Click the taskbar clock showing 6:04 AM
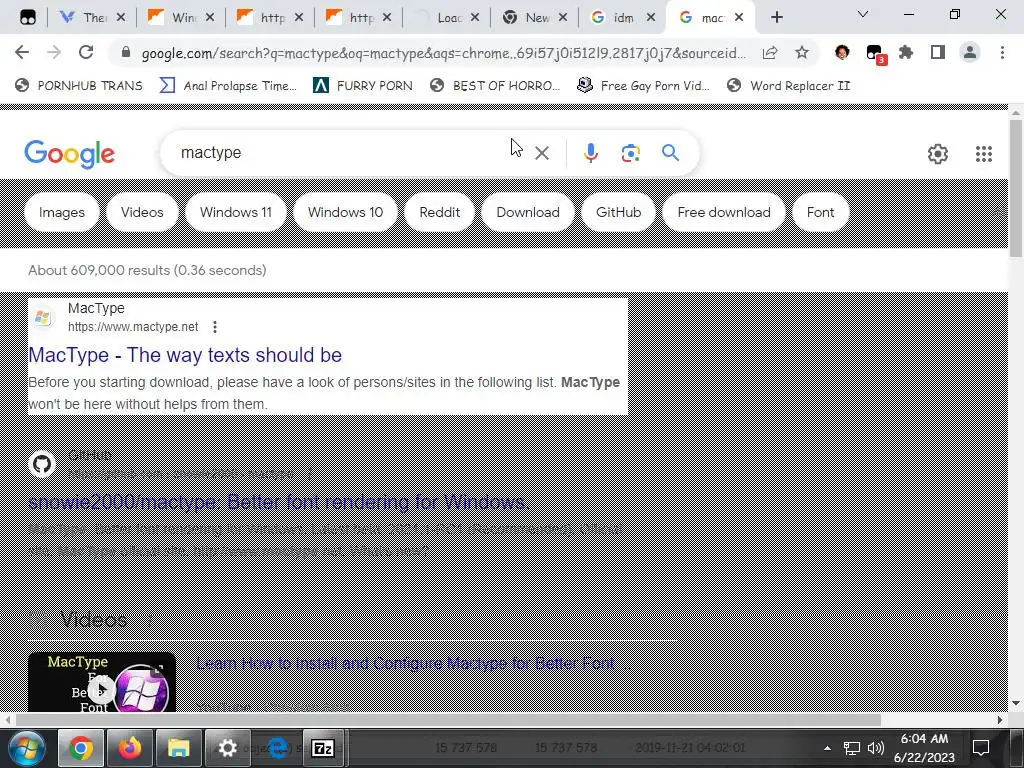1024x768 pixels. point(924,748)
